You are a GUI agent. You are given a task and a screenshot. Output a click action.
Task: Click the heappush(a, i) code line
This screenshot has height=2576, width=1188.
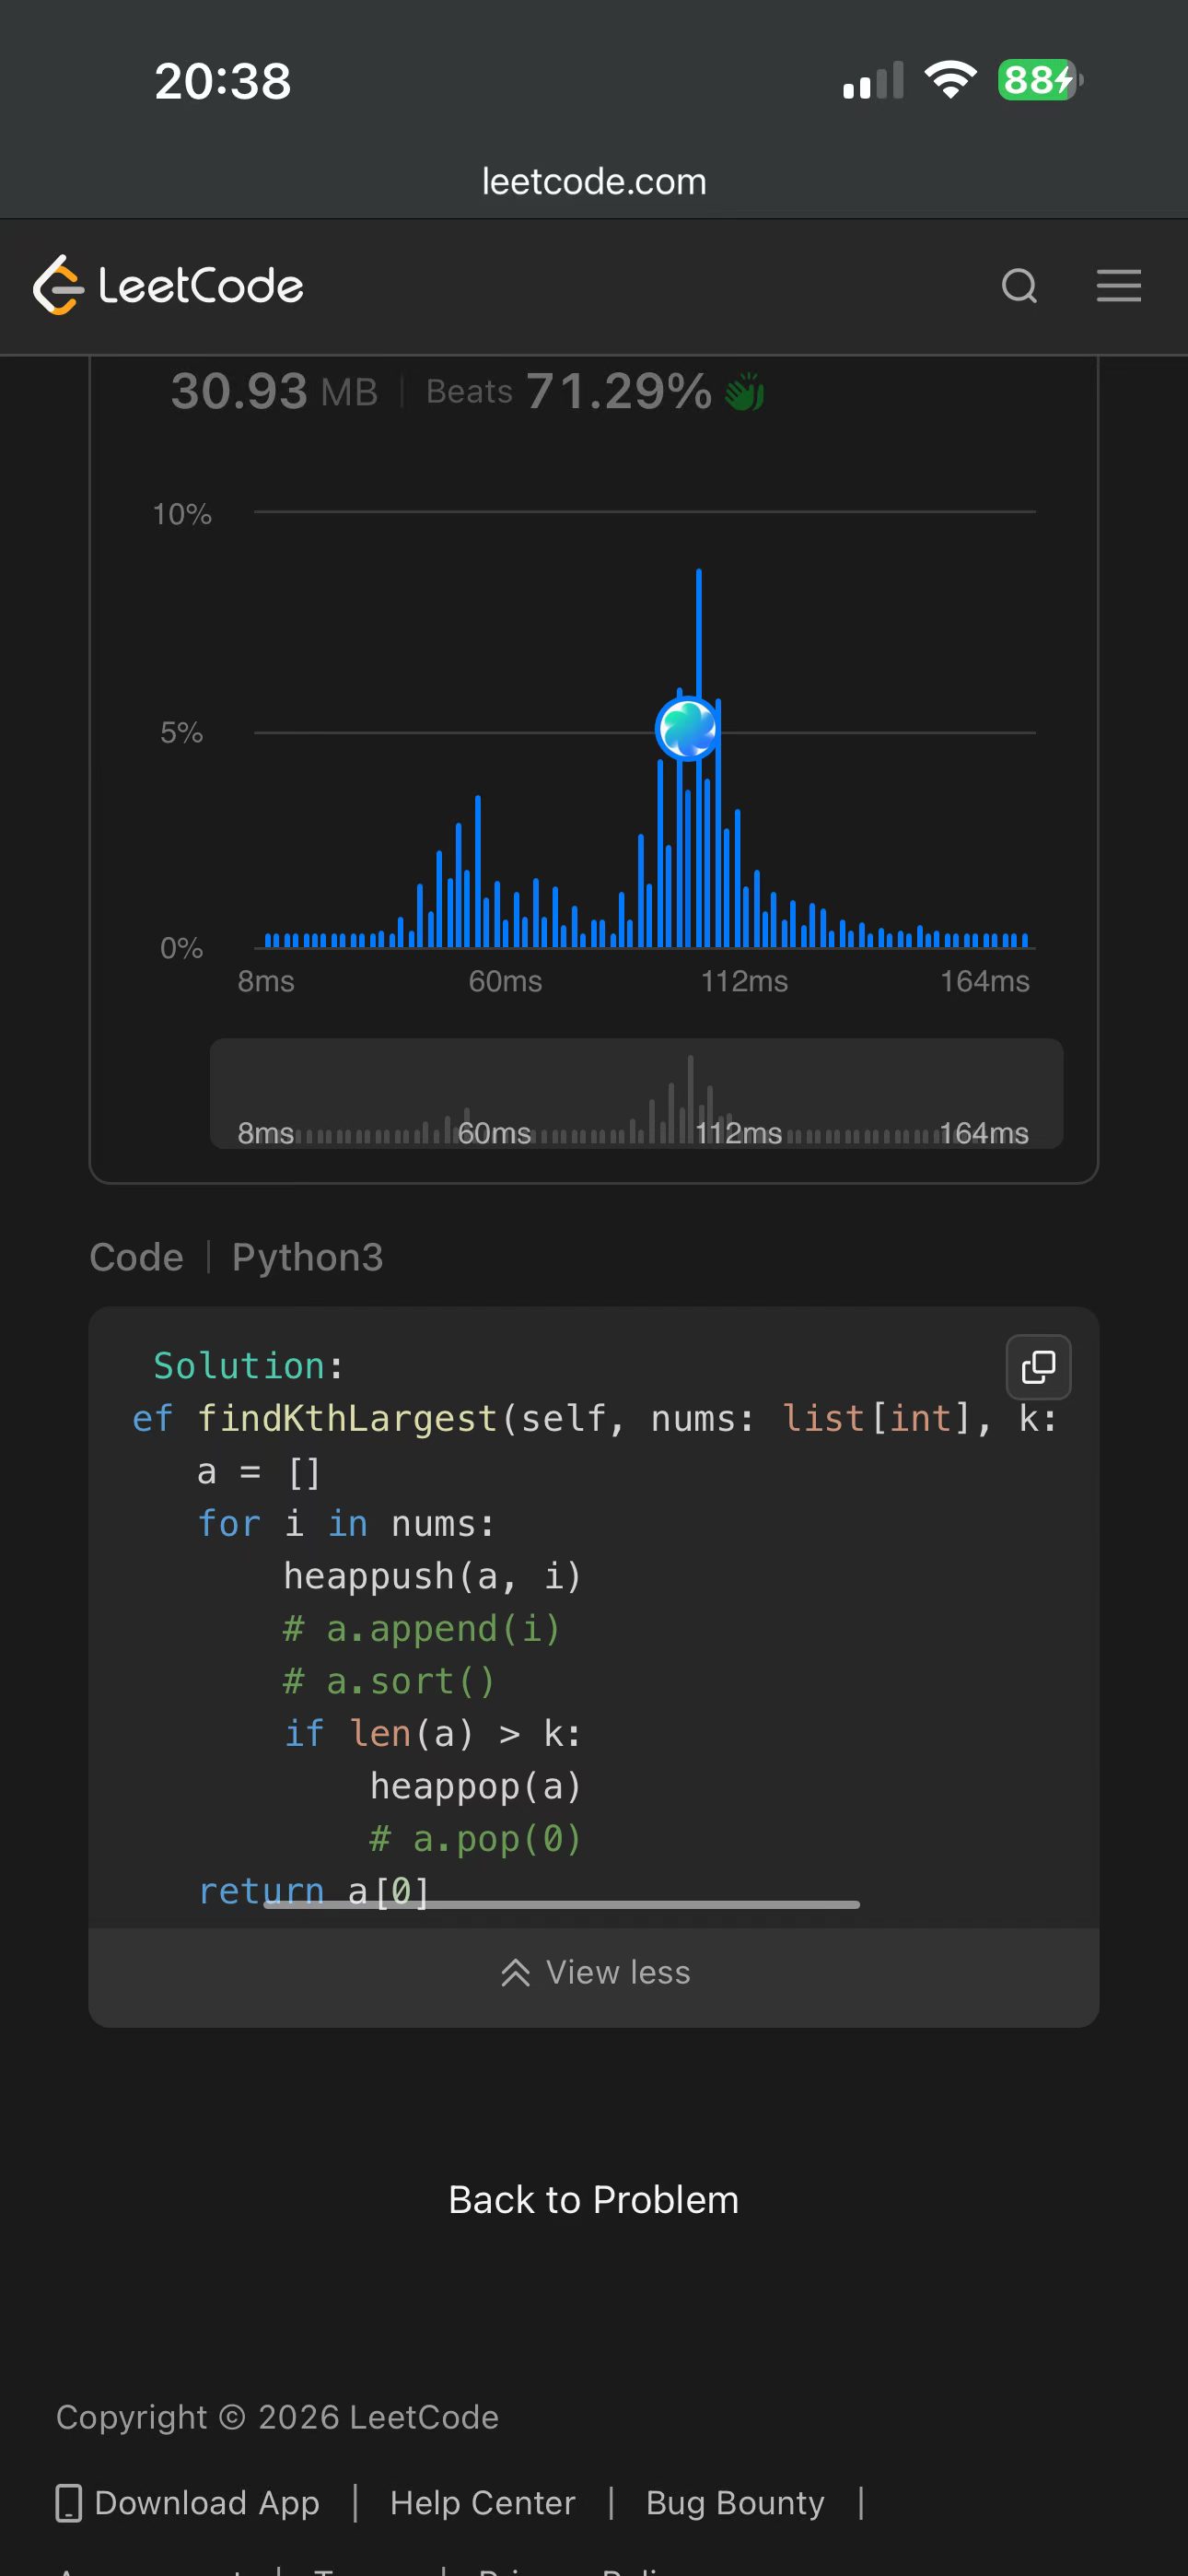coord(432,1577)
